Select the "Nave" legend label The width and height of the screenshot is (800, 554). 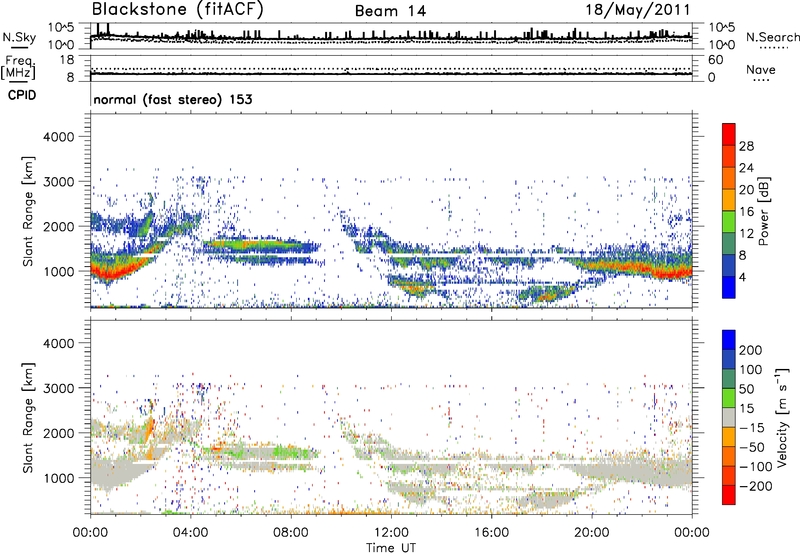coord(761,70)
